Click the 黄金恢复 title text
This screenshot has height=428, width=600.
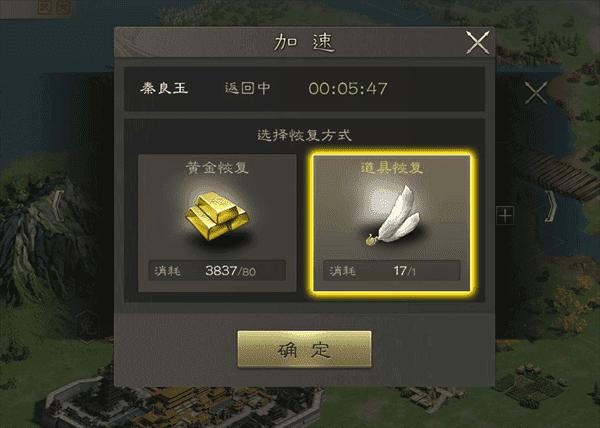217,168
